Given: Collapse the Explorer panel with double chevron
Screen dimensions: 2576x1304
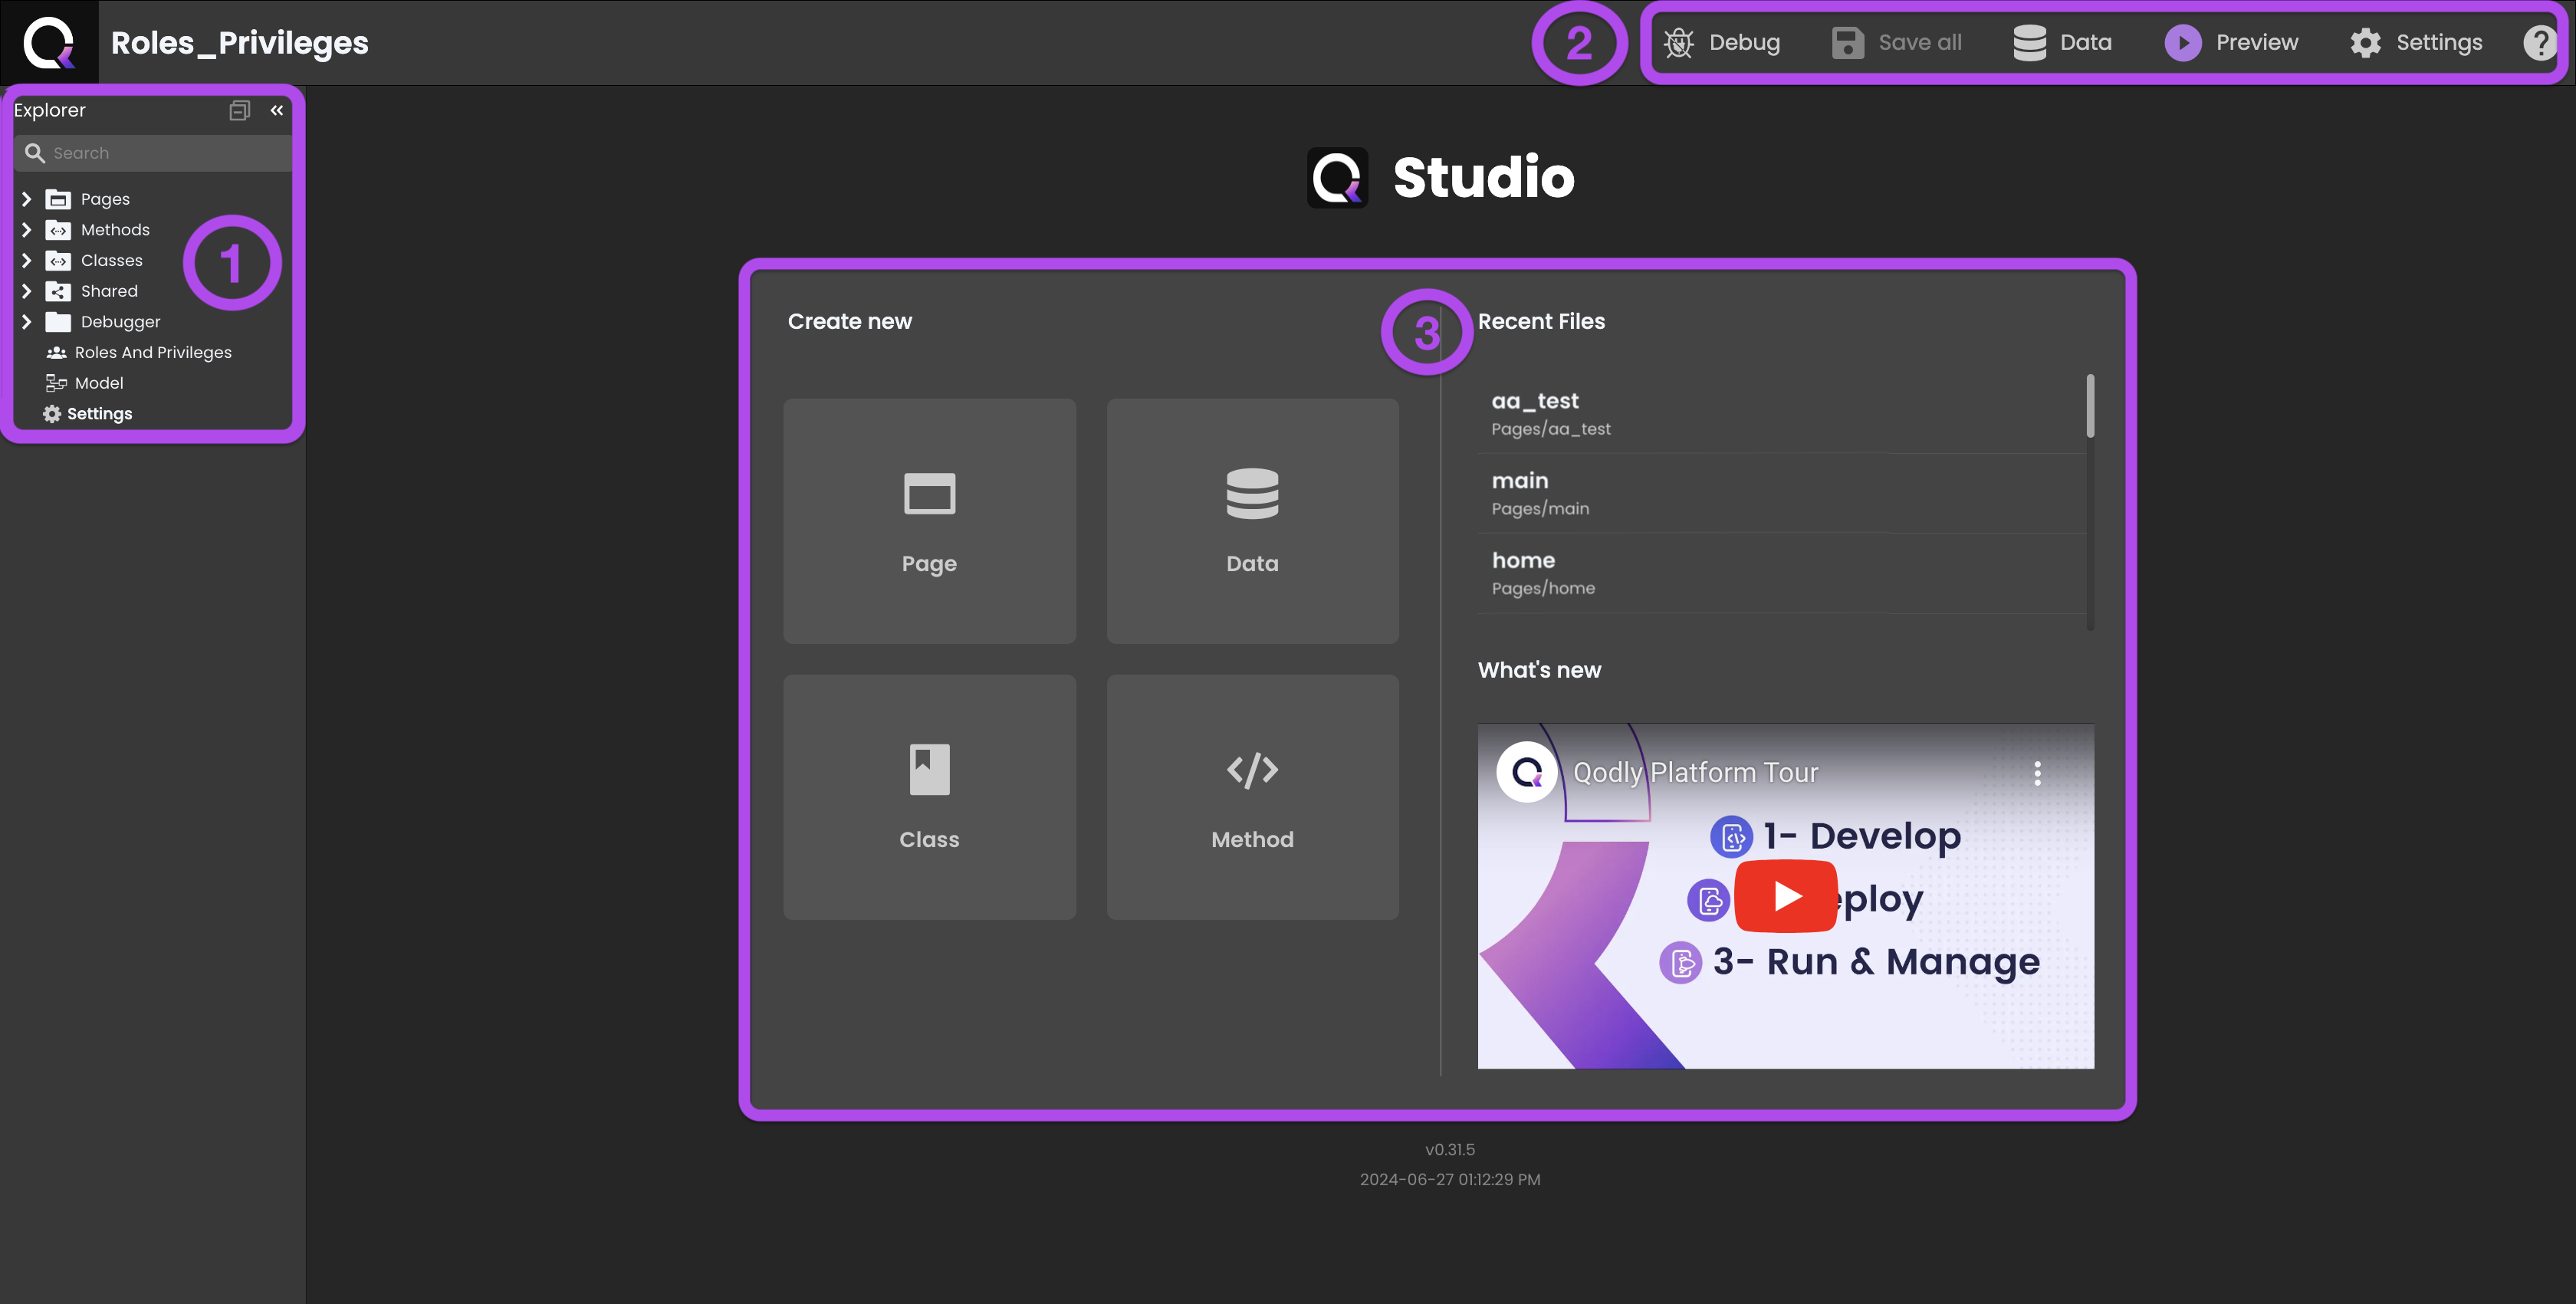Looking at the screenshot, I should [x=277, y=110].
